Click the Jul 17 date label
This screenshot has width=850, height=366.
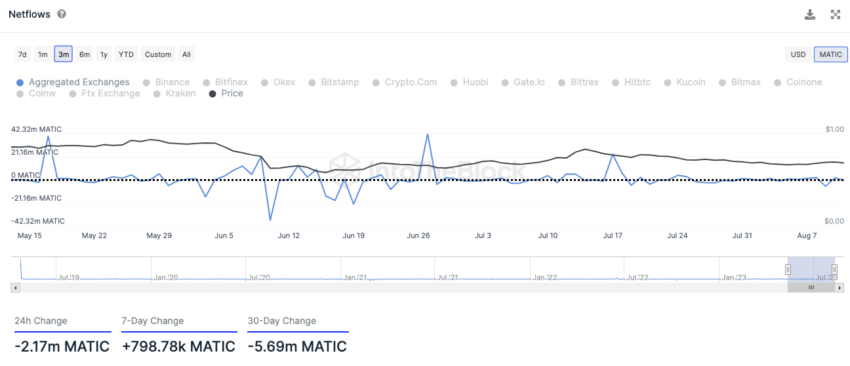[613, 236]
